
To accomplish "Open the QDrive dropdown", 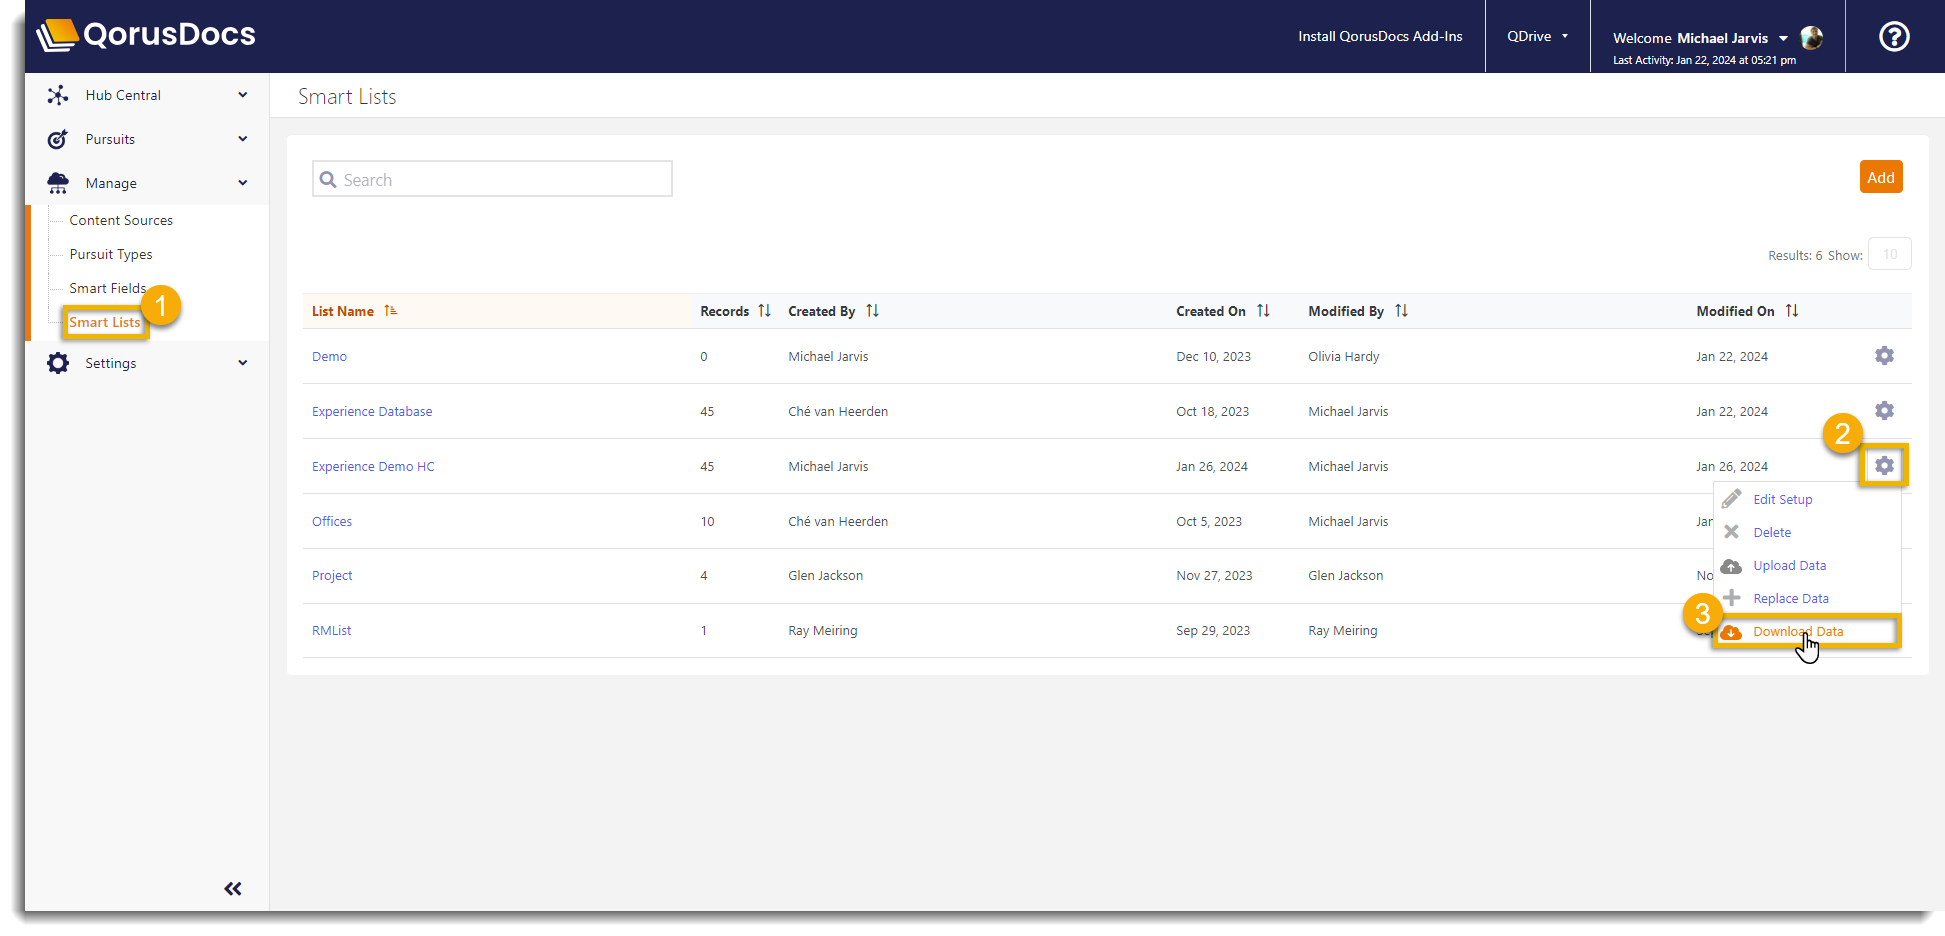I will (x=1537, y=36).
